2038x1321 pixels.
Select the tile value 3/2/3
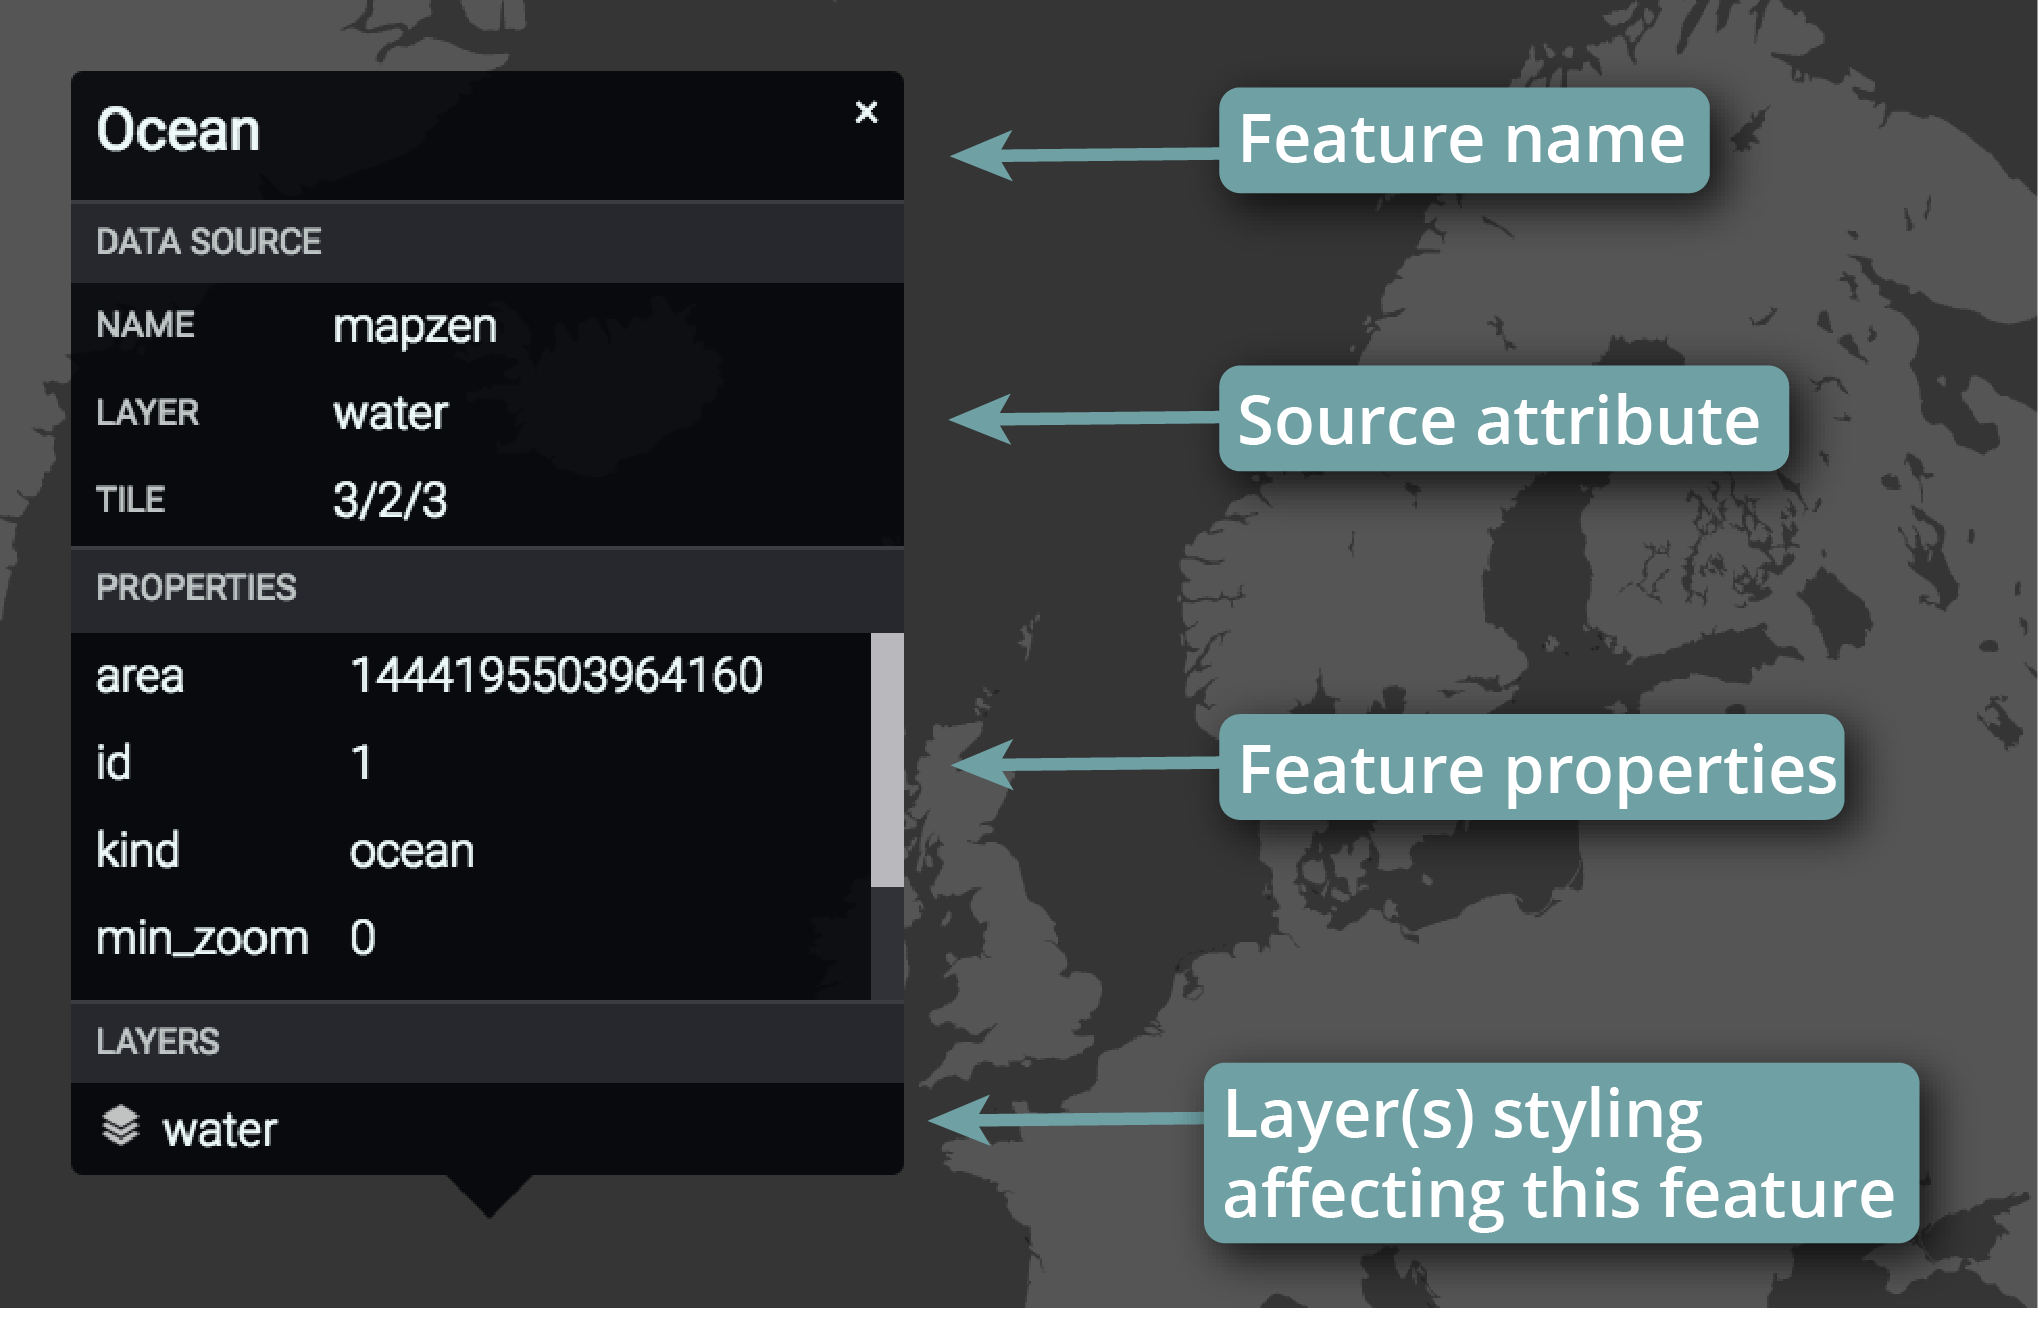point(390,500)
